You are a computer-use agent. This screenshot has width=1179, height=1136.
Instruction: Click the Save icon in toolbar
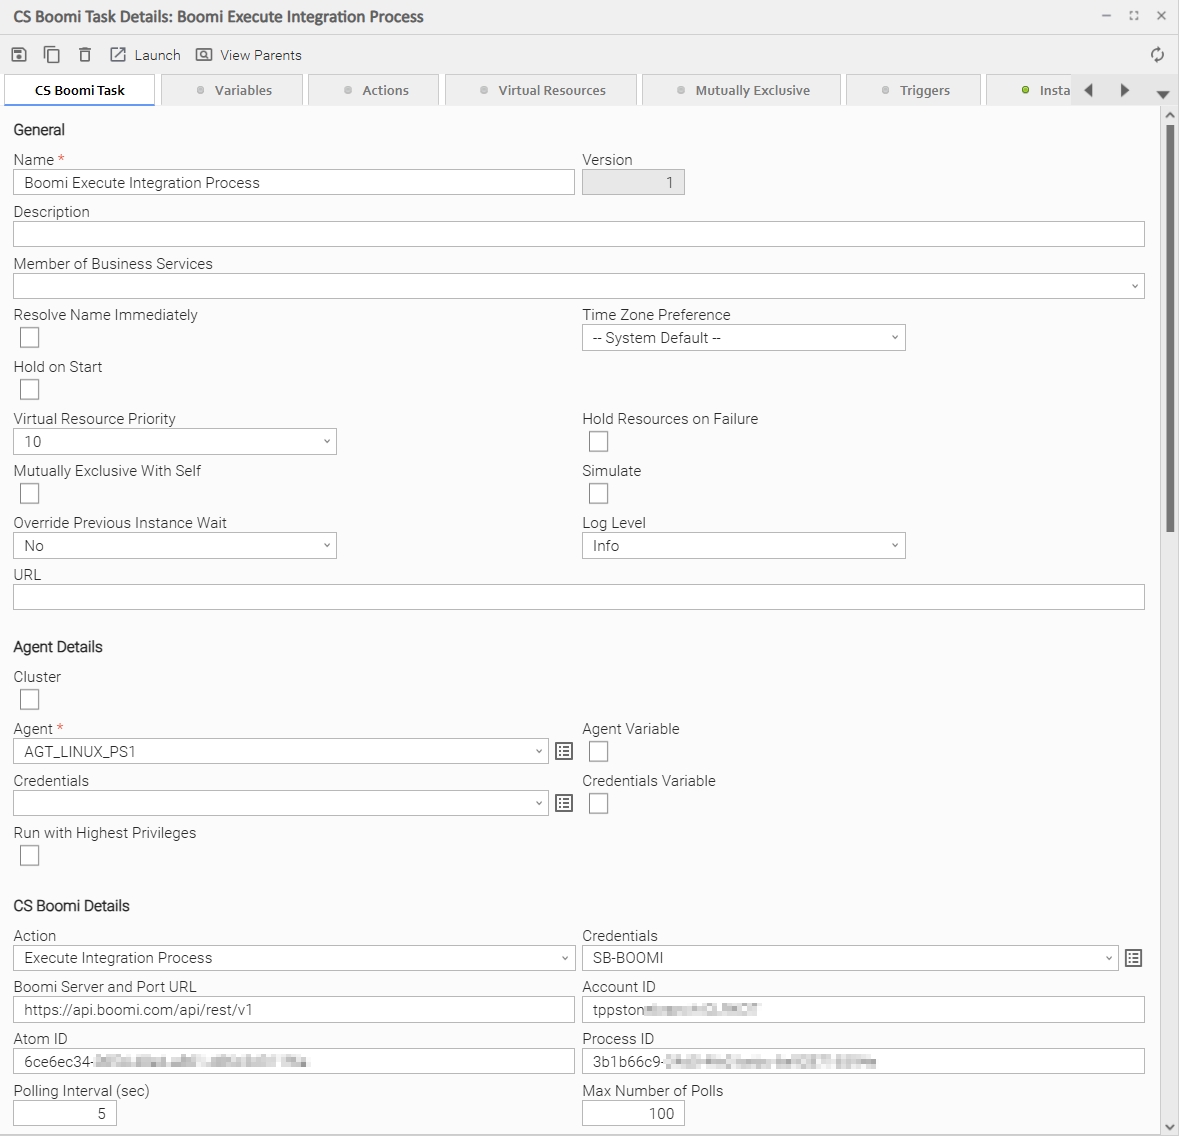[x=19, y=55]
